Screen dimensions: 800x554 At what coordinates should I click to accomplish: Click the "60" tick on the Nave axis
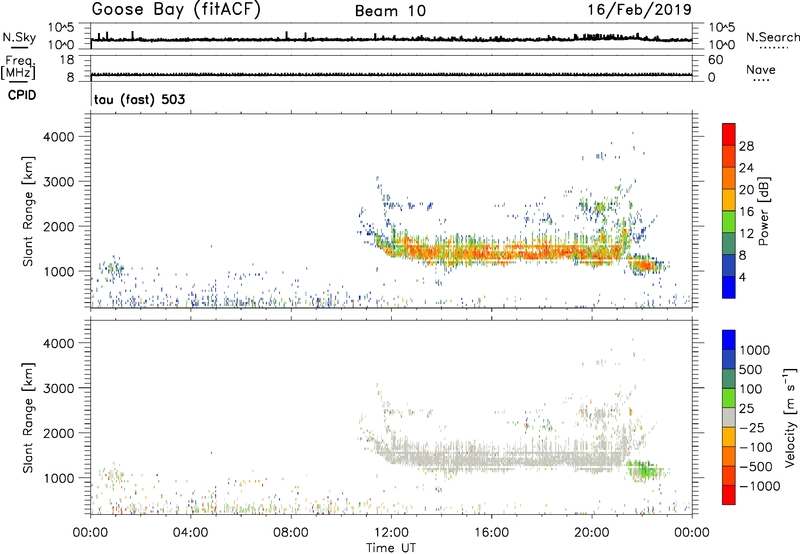(x=715, y=60)
